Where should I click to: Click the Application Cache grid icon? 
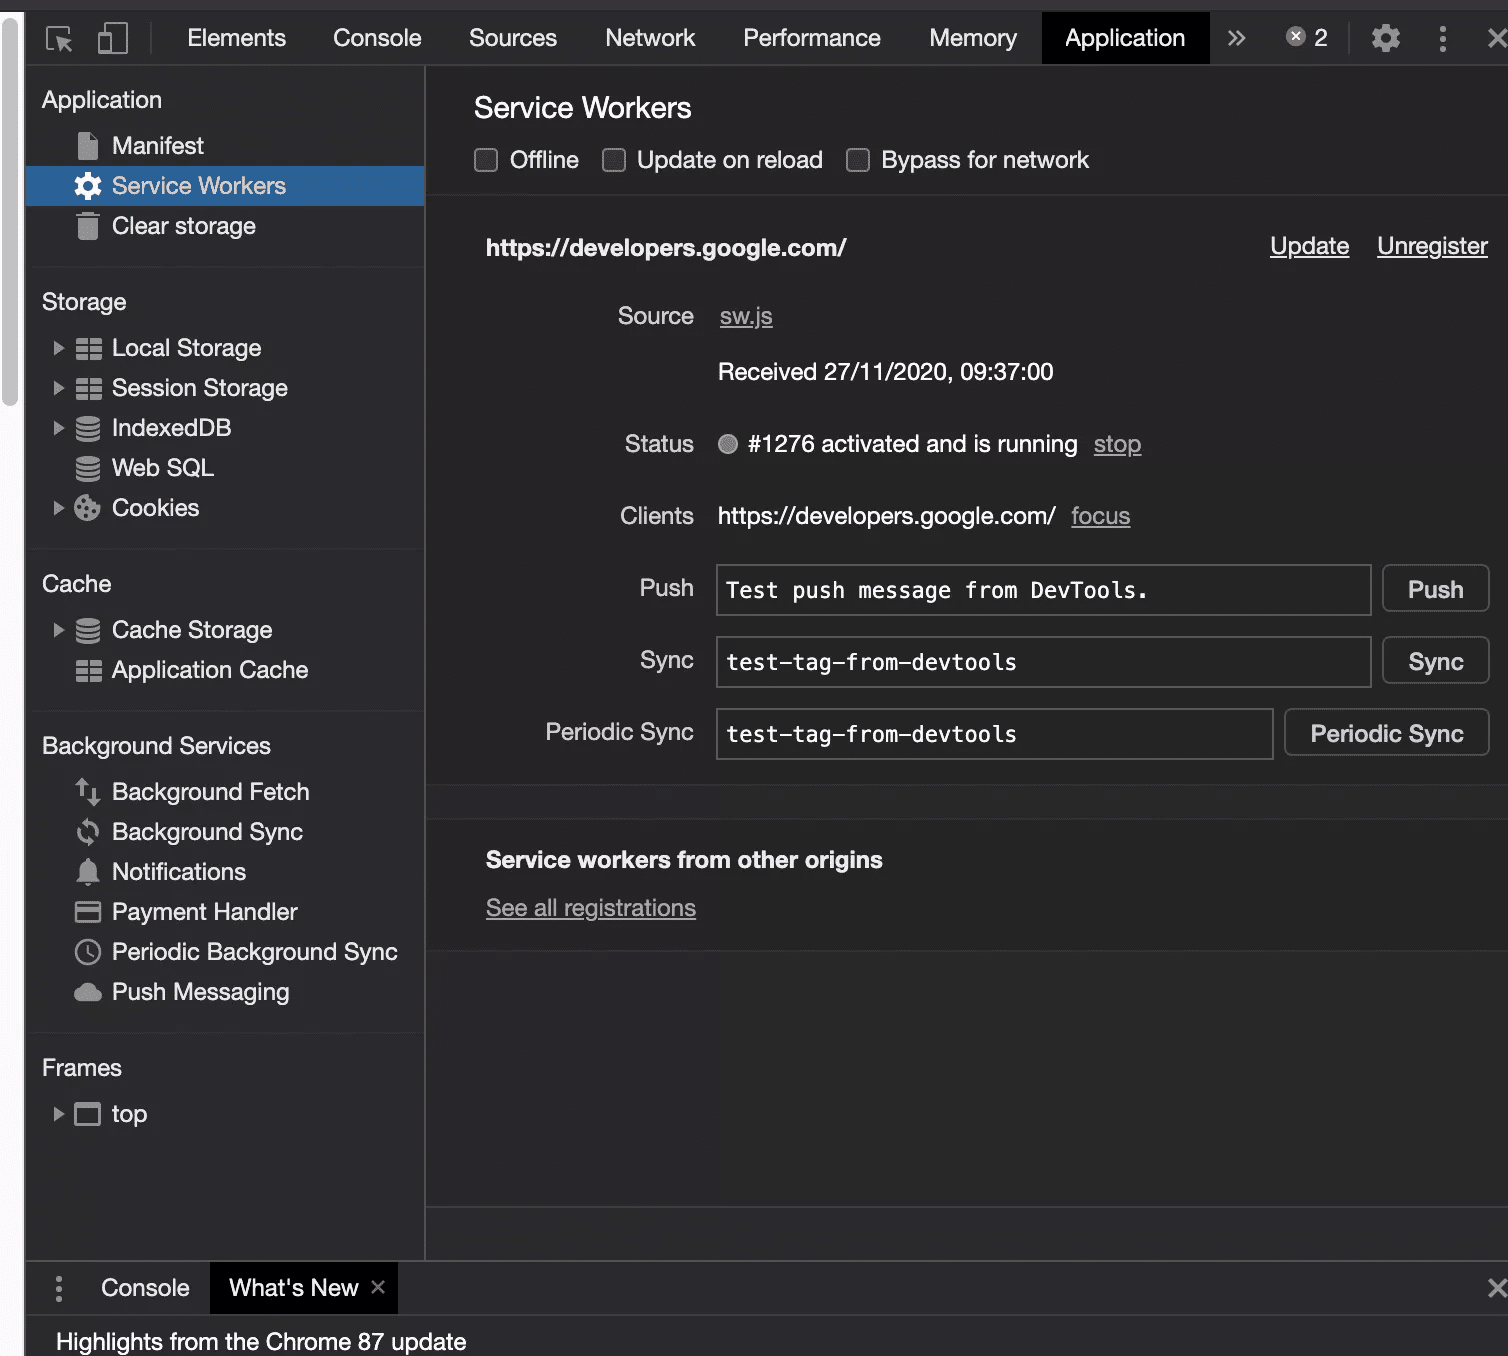(x=89, y=670)
